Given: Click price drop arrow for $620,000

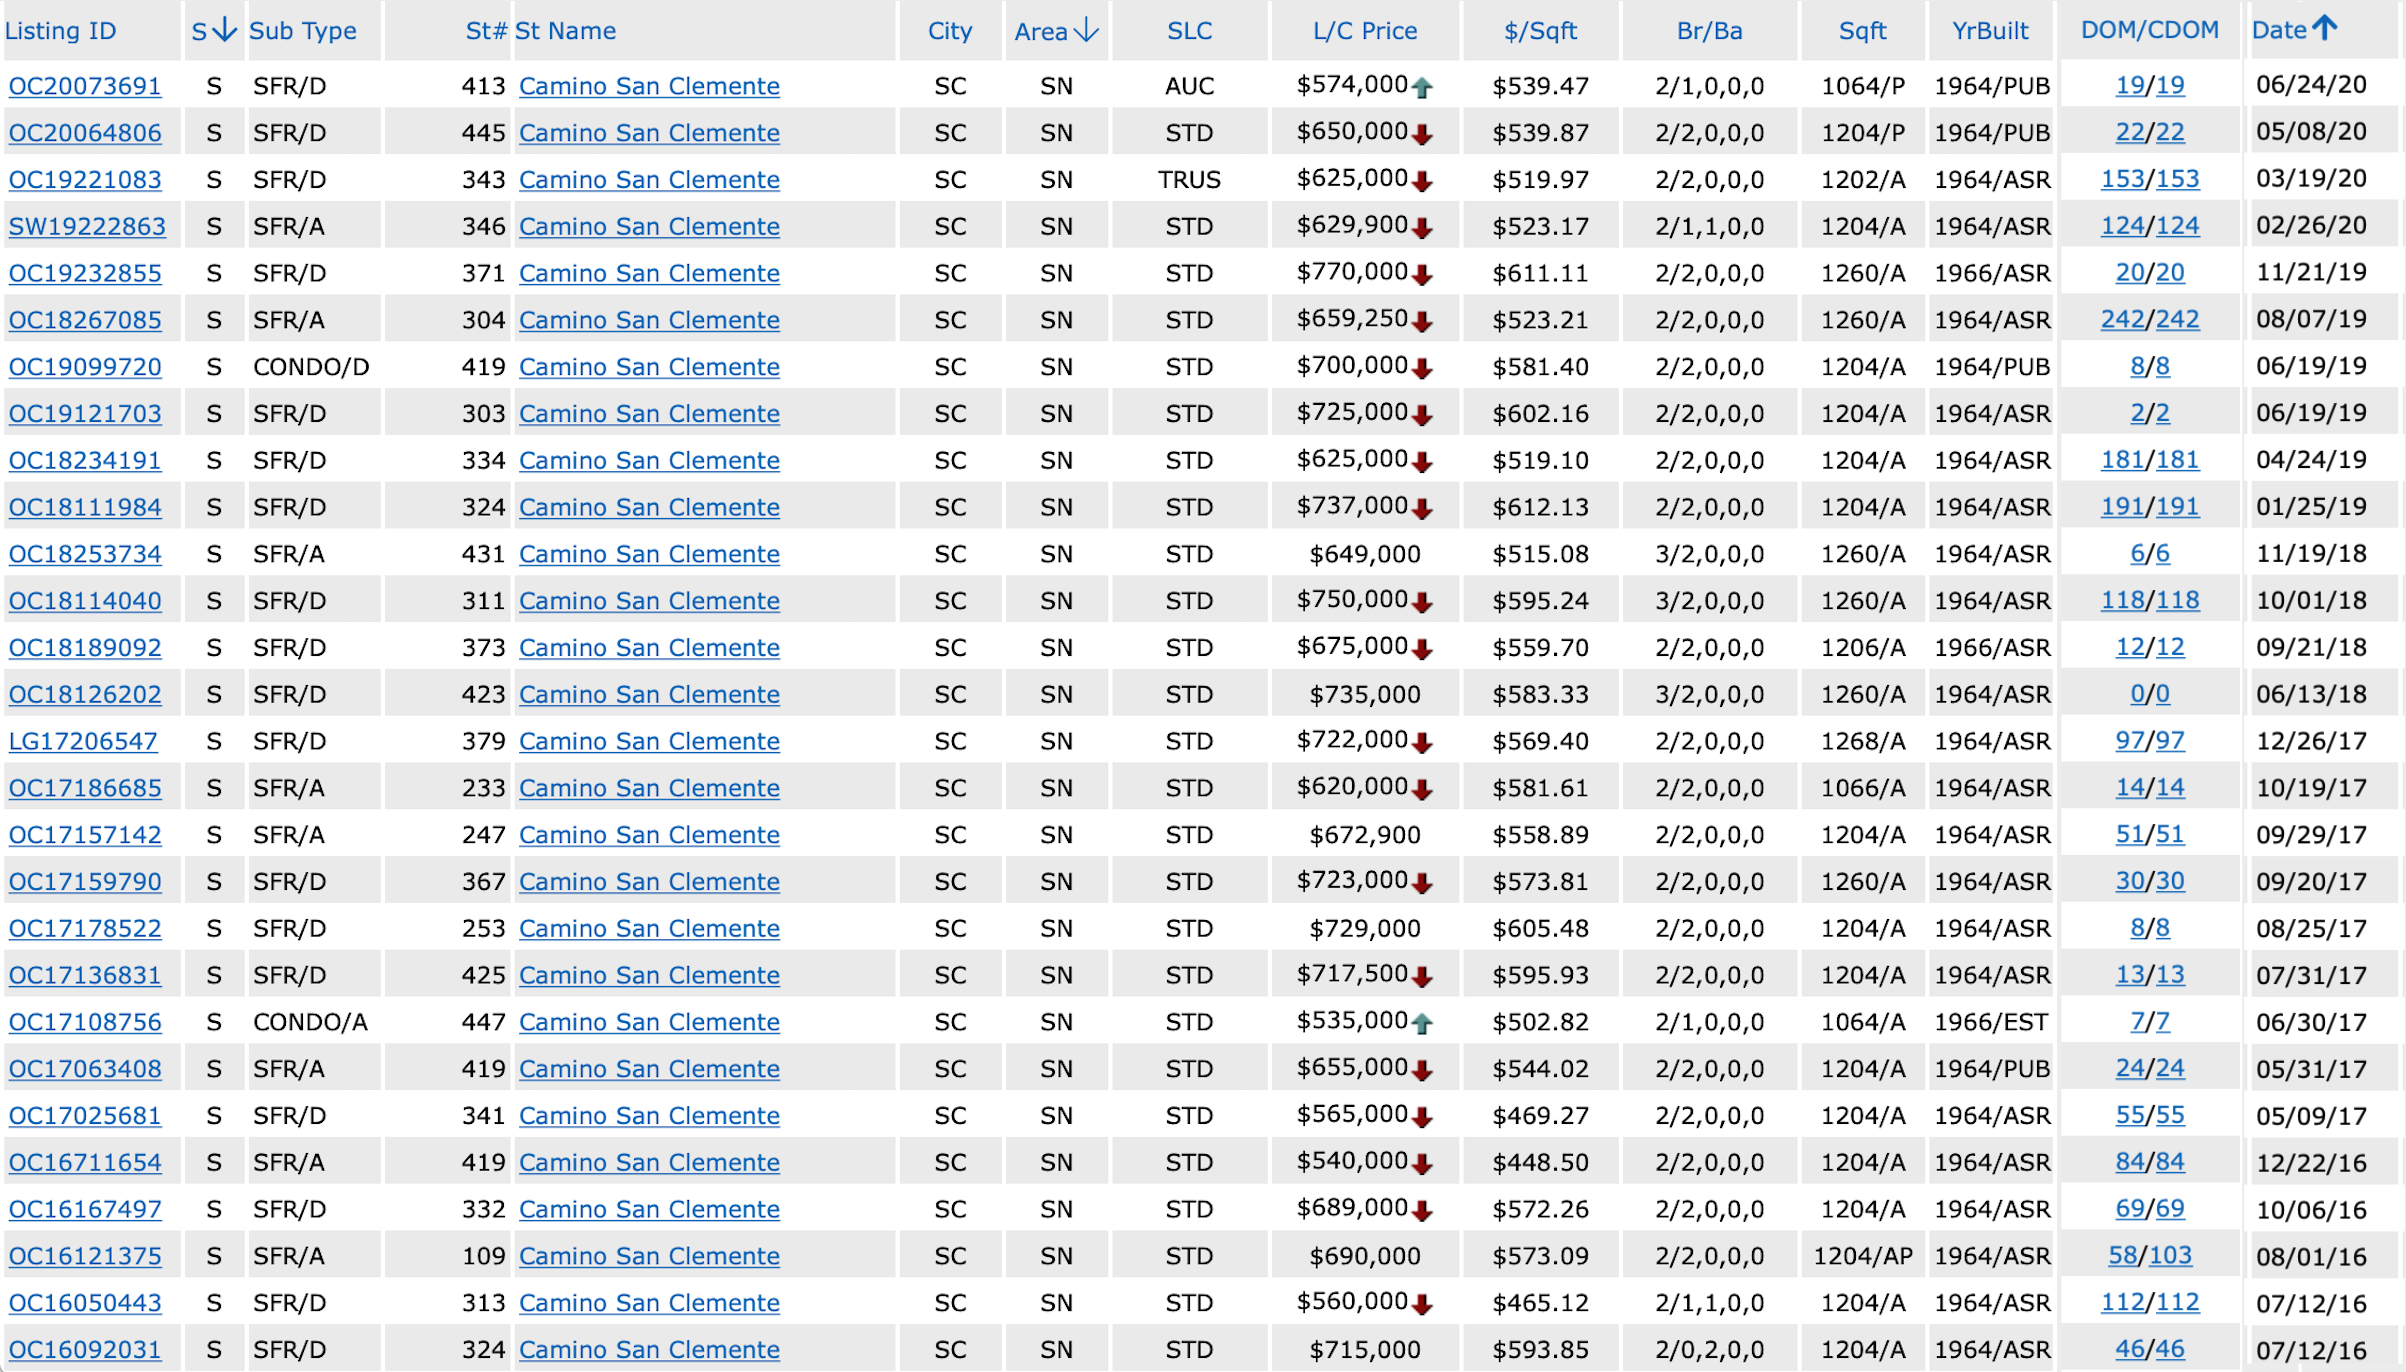Looking at the screenshot, I should [1421, 789].
